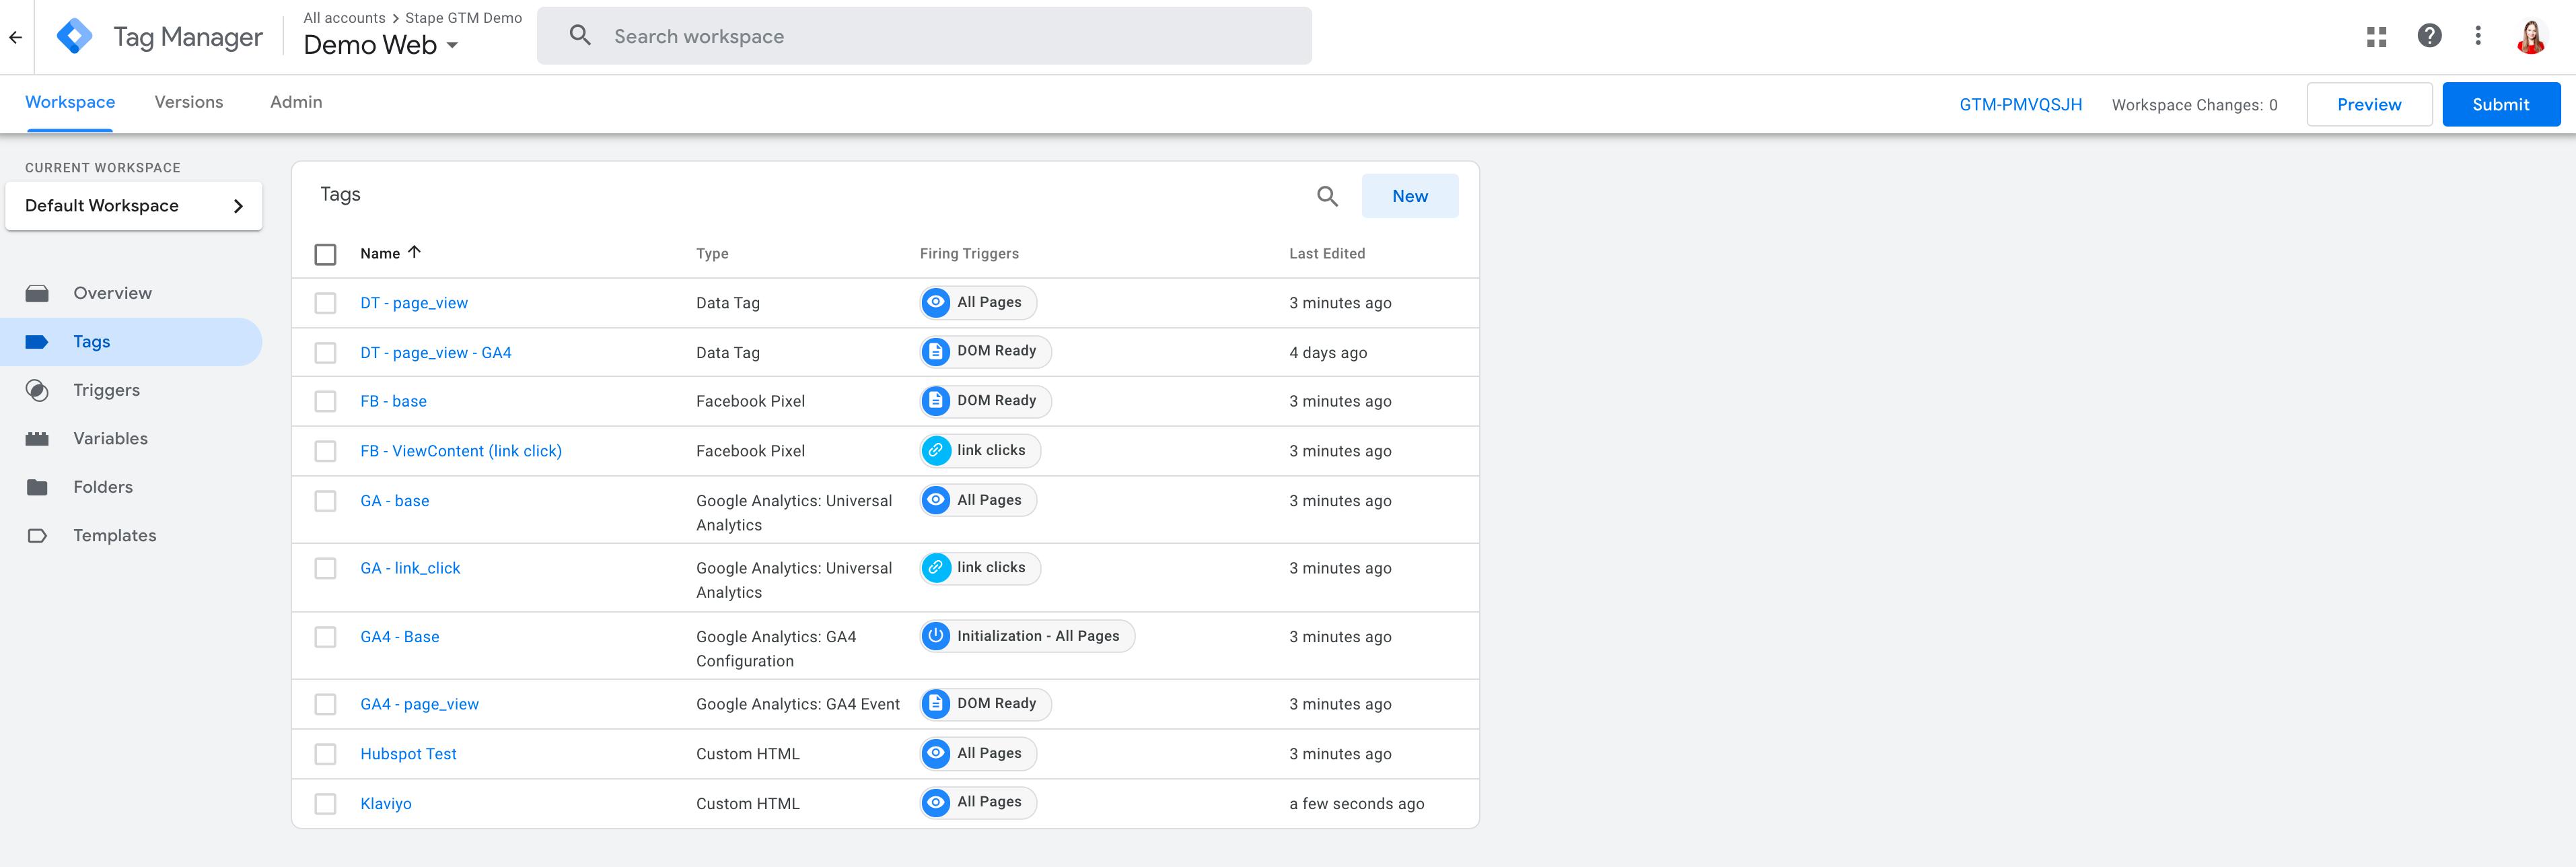
Task: Open the three-dot more options menu
Action: tap(2478, 36)
